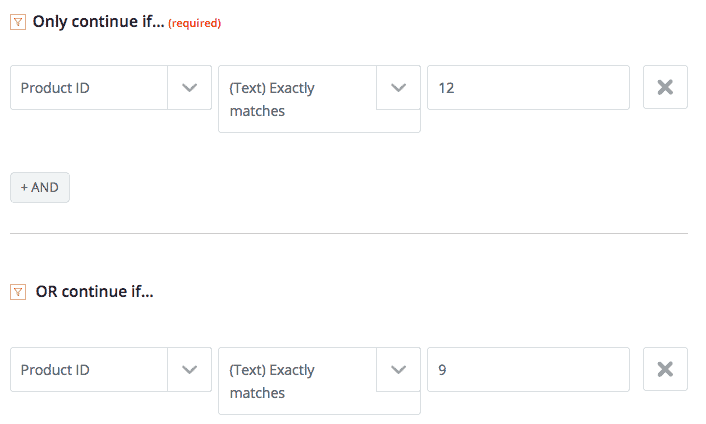The image size is (706, 424).
Task: Click the filter icon beside 'Only continue if...'
Action: click(x=17, y=22)
